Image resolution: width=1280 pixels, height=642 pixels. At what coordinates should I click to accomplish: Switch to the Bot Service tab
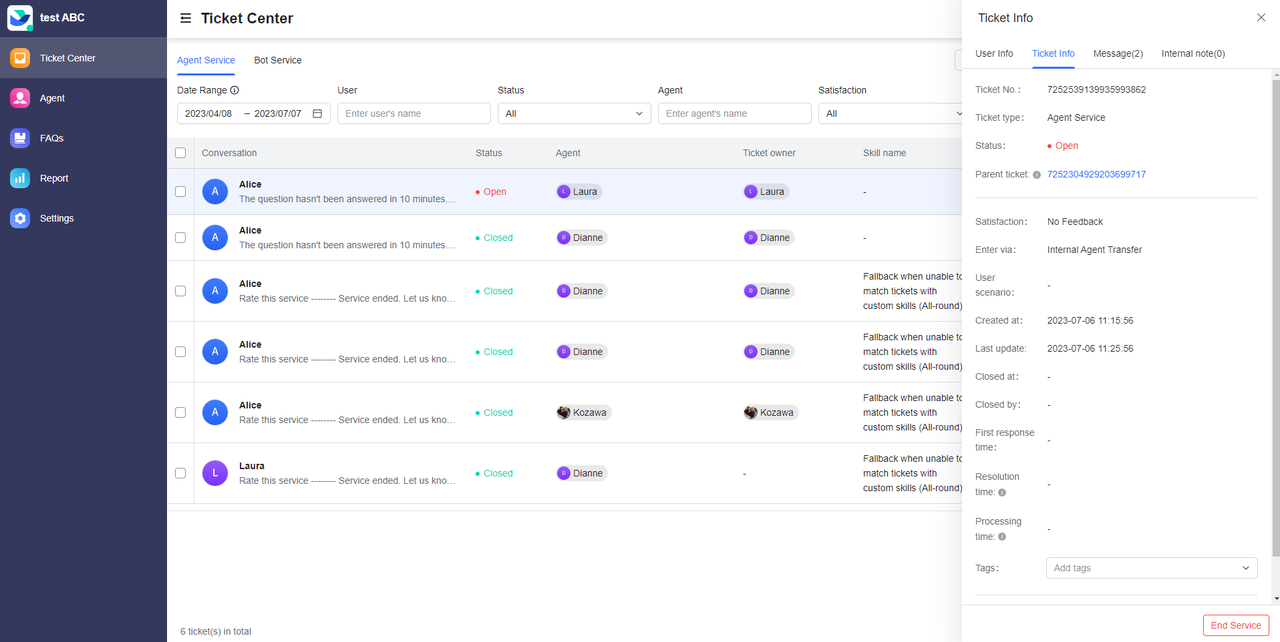pos(277,60)
